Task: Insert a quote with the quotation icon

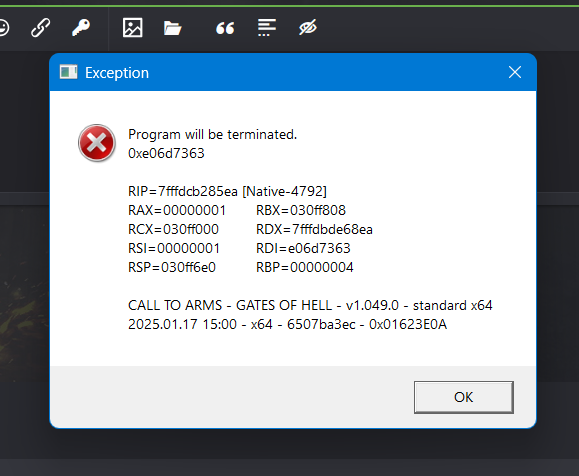Action: point(225,28)
